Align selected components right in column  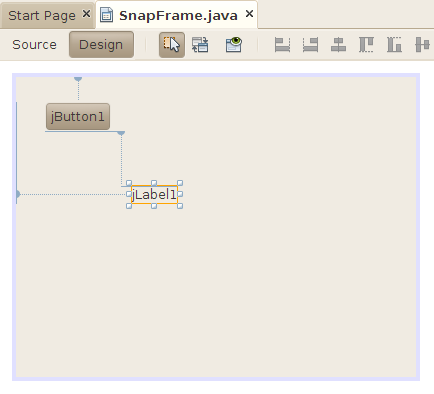(310, 45)
